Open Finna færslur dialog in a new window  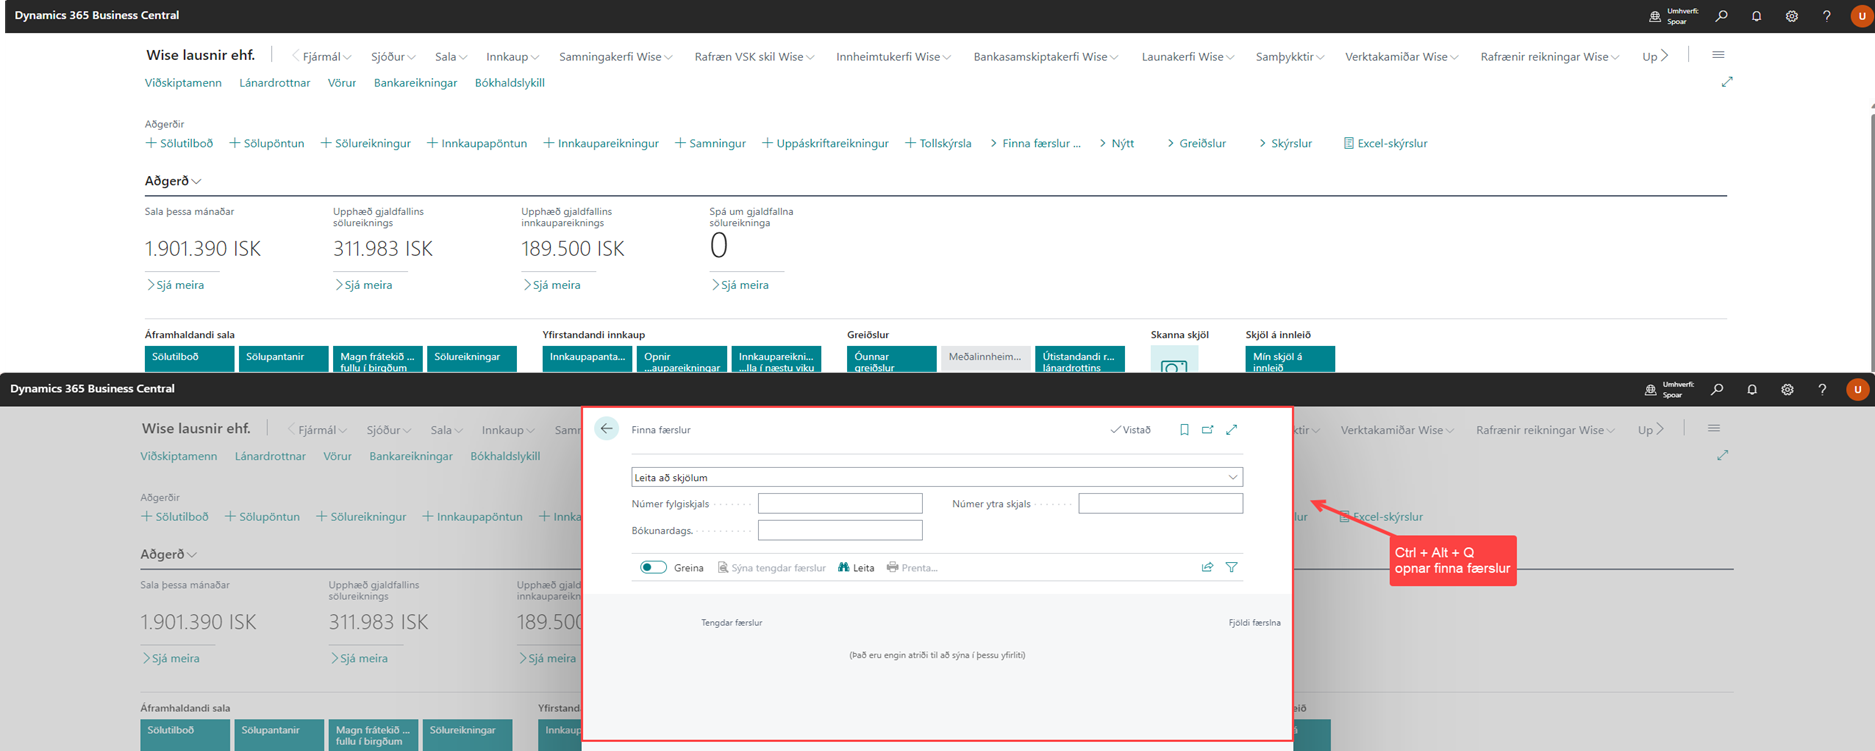coord(1208,430)
